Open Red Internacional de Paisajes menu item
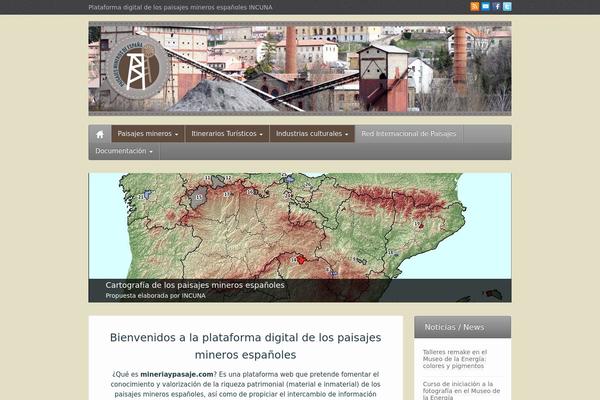Image resolution: width=600 pixels, height=400 pixels. click(409, 134)
